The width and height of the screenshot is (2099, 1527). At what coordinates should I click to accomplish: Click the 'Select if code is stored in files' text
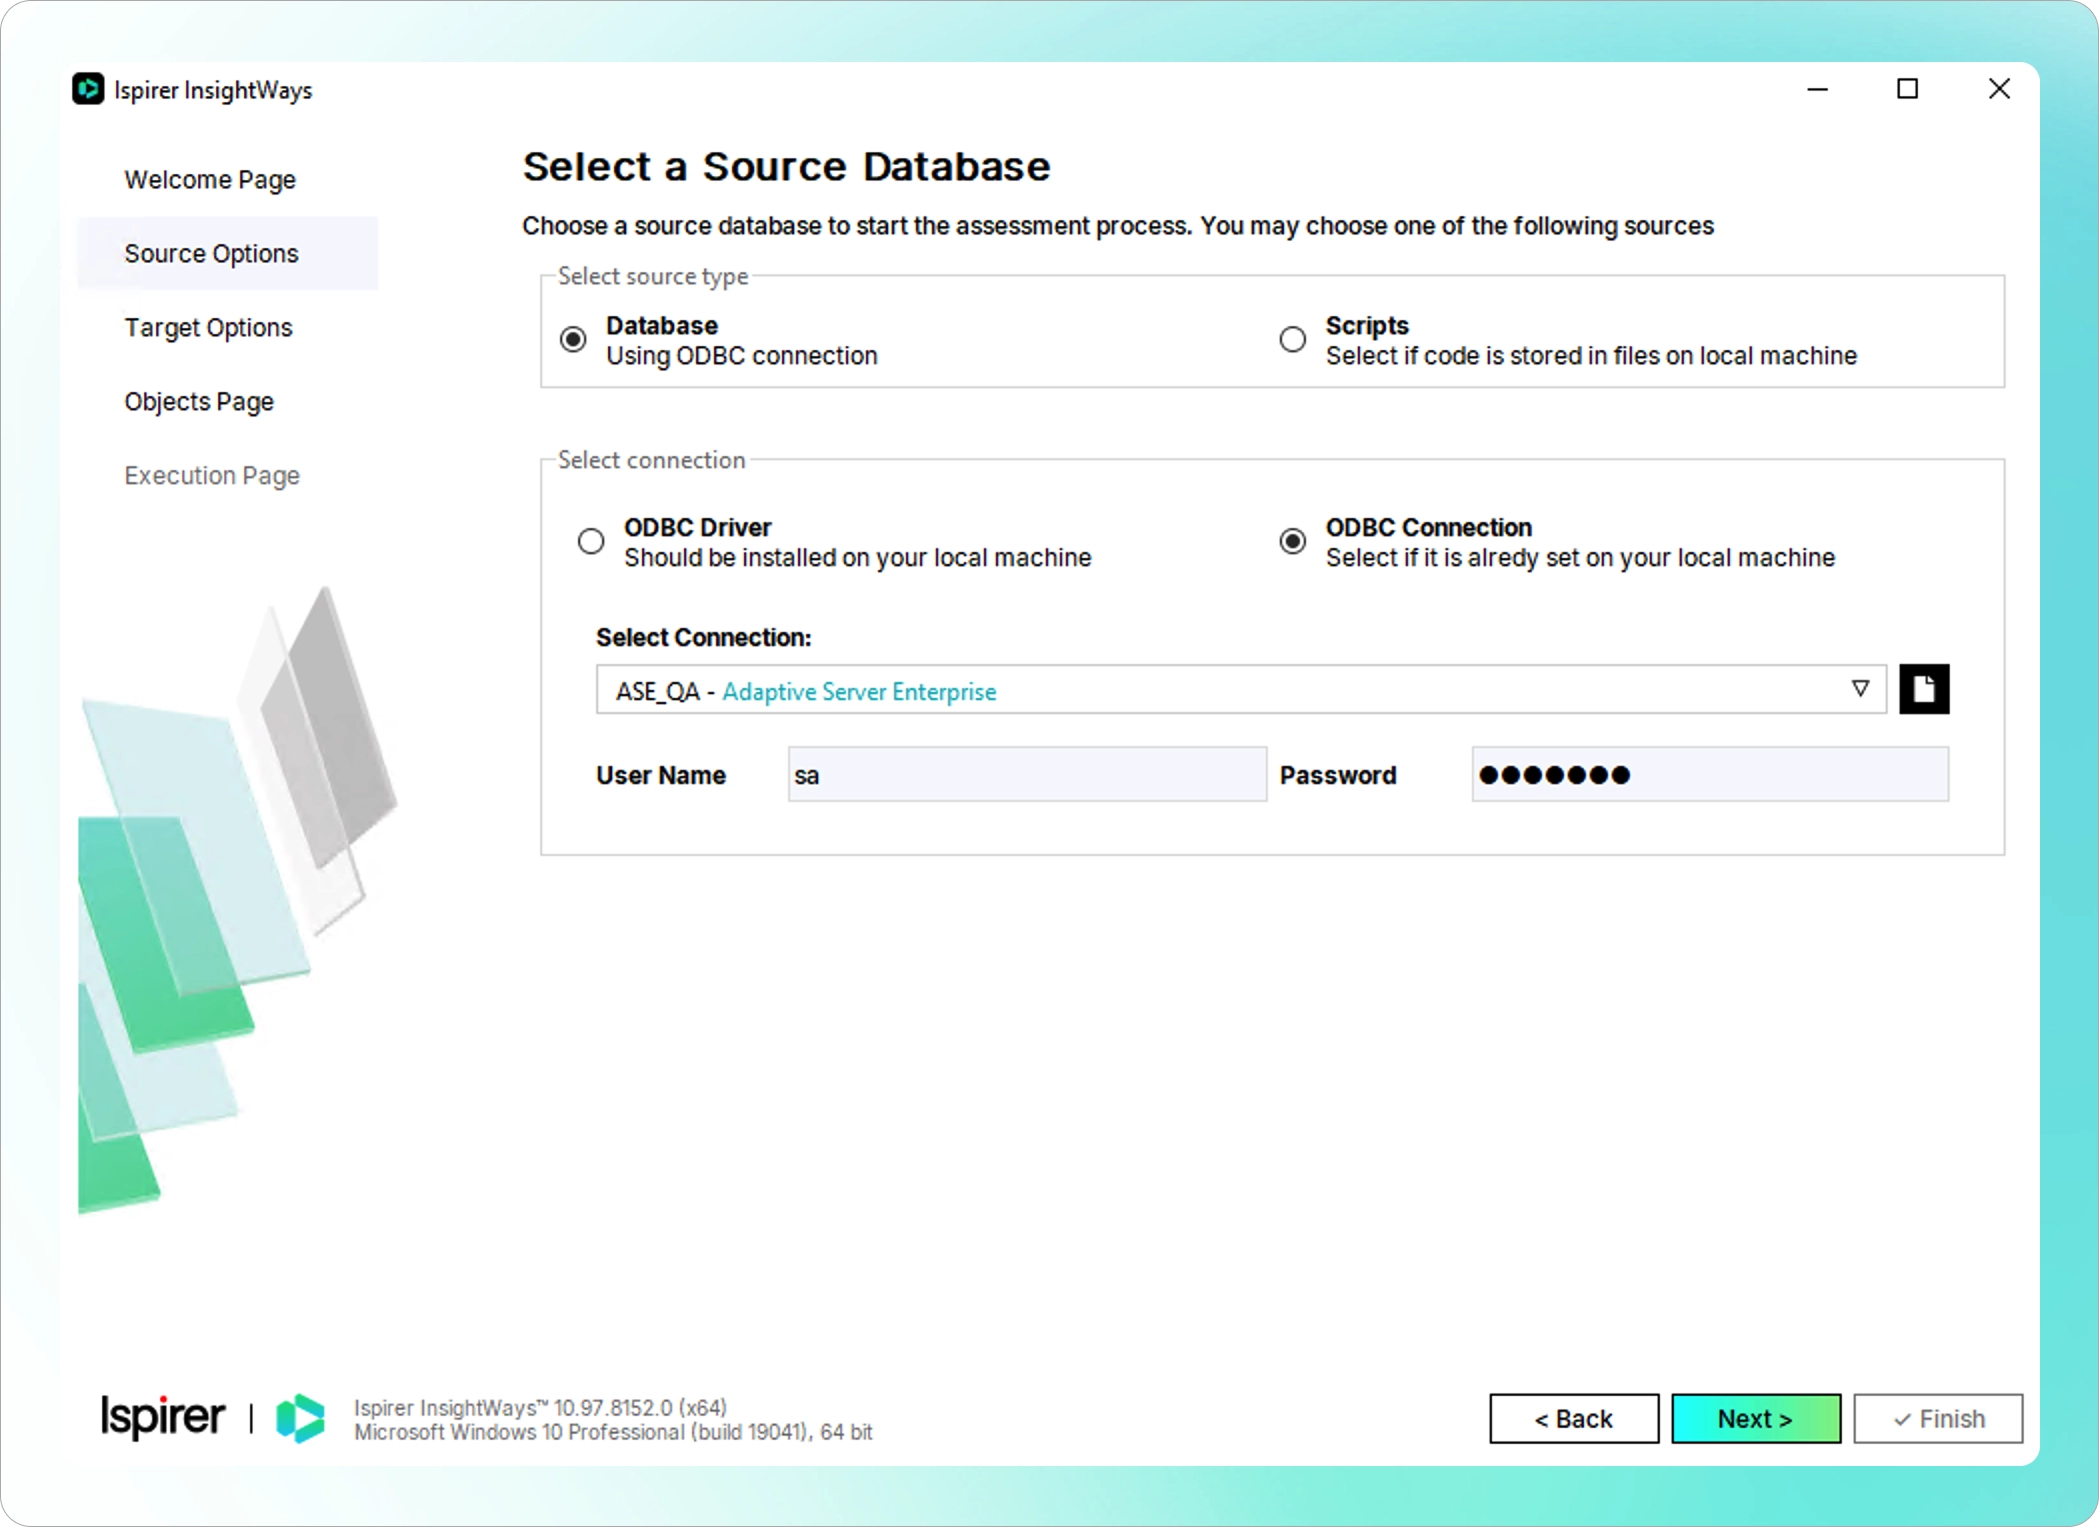point(1591,356)
